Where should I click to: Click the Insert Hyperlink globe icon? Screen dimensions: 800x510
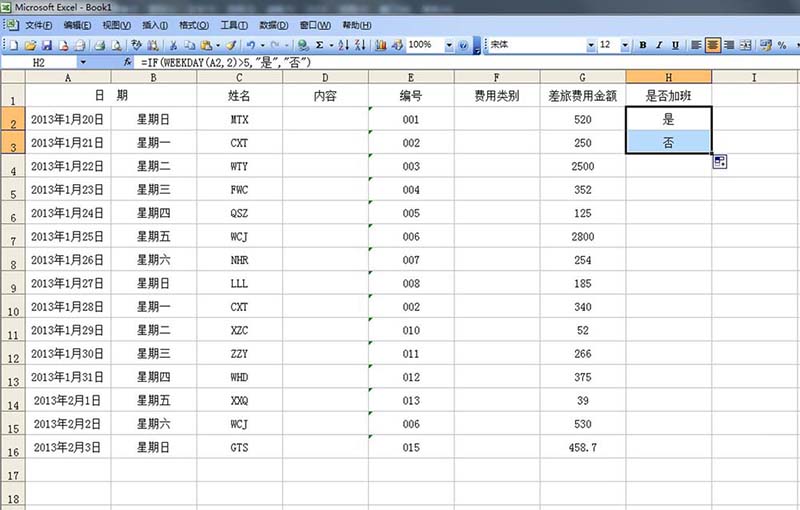[x=303, y=45]
